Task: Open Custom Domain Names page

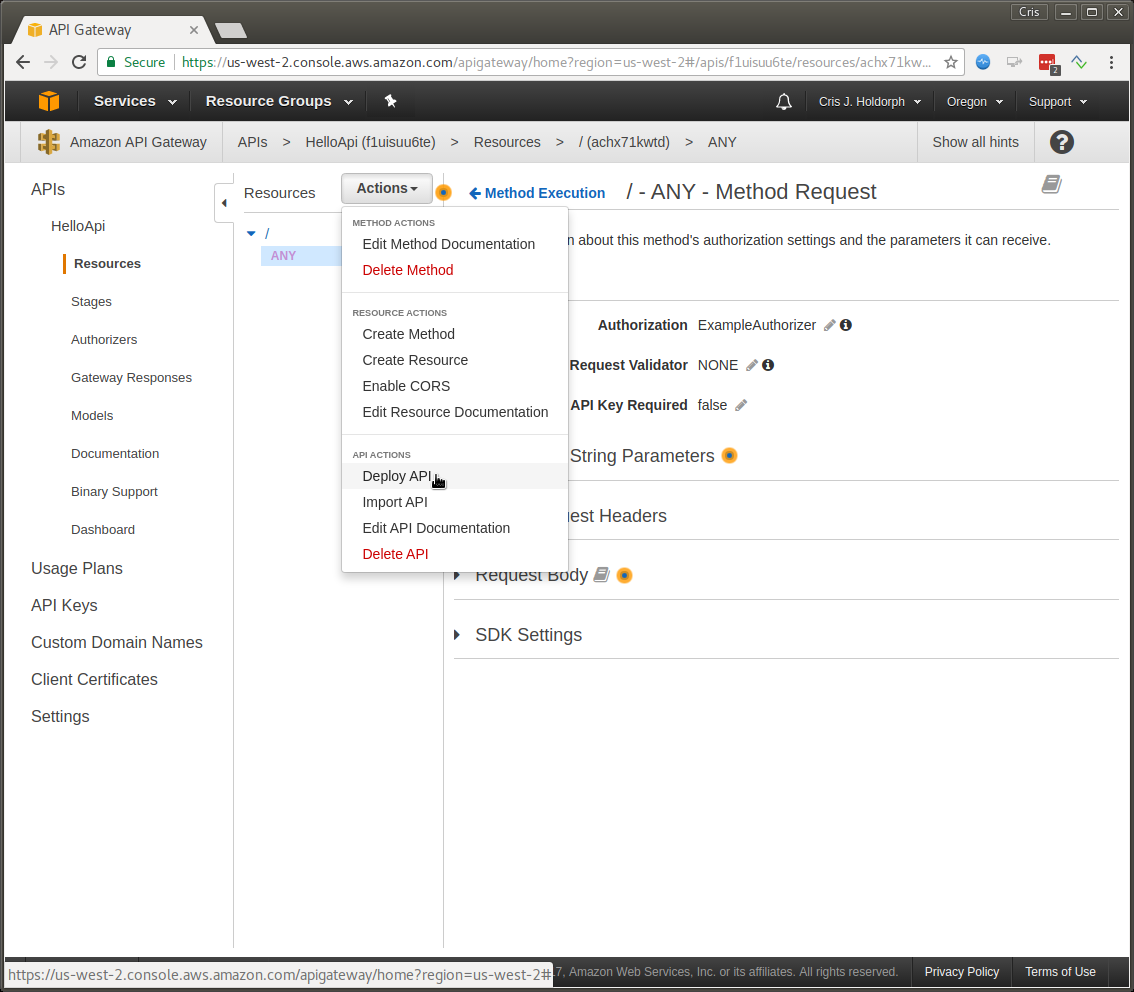Action: [x=116, y=642]
